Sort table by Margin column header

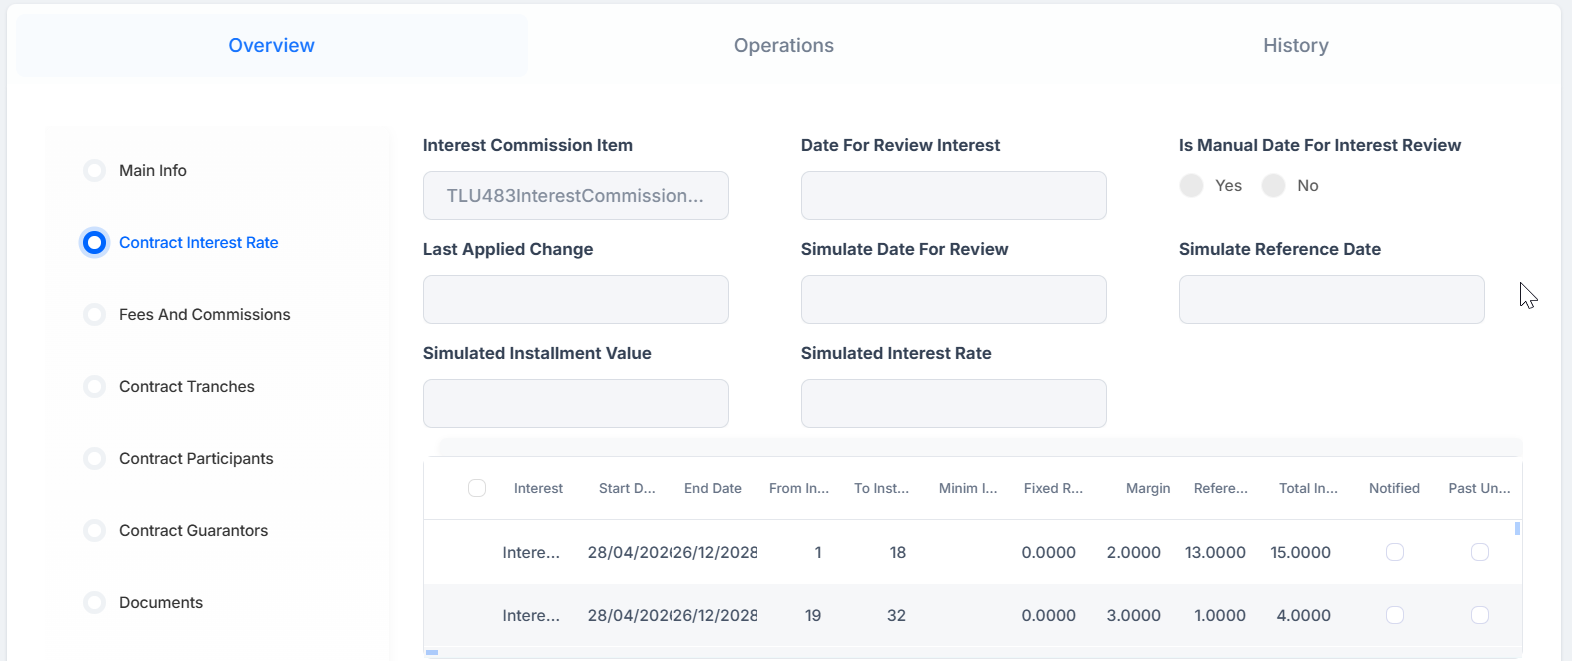[1148, 488]
